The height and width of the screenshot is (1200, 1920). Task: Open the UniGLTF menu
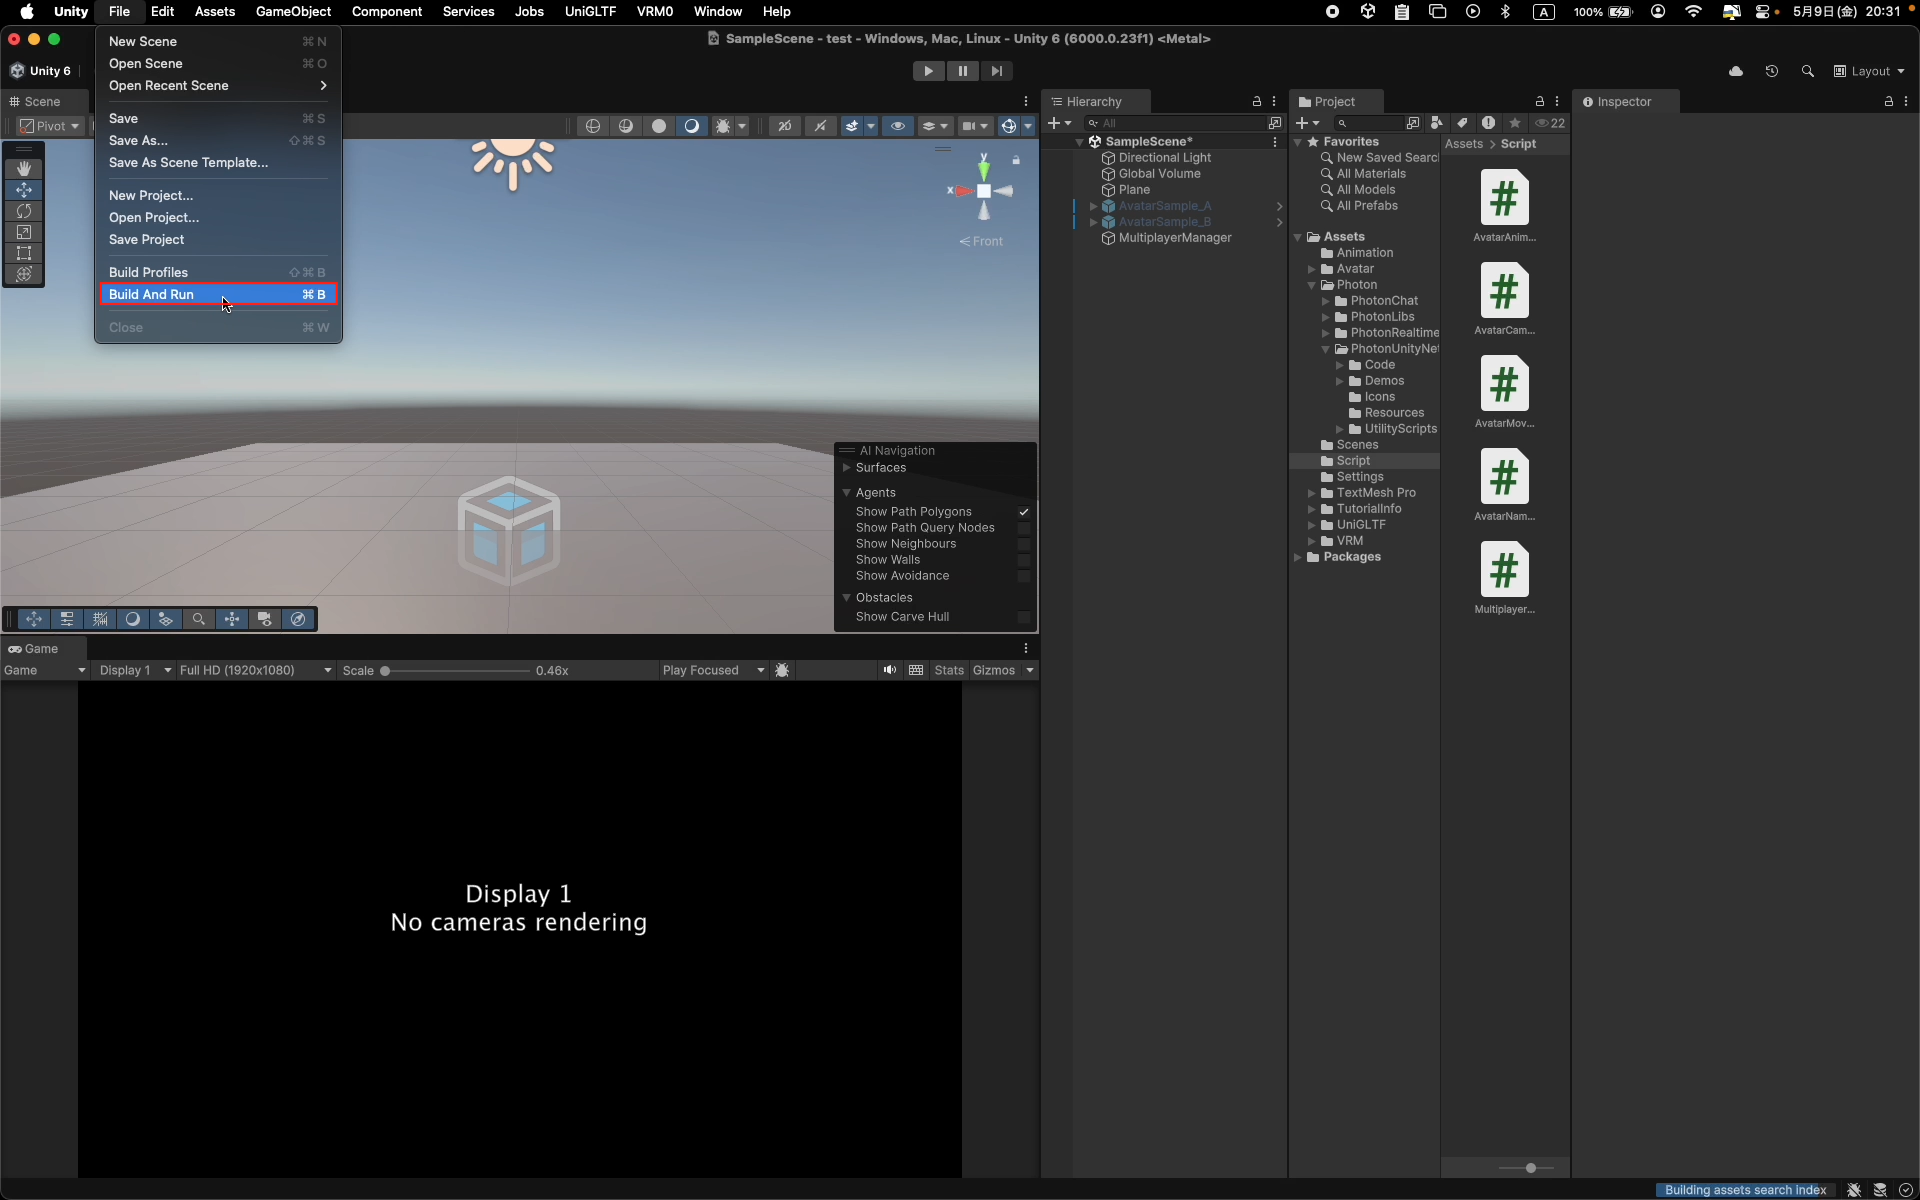pyautogui.click(x=590, y=12)
